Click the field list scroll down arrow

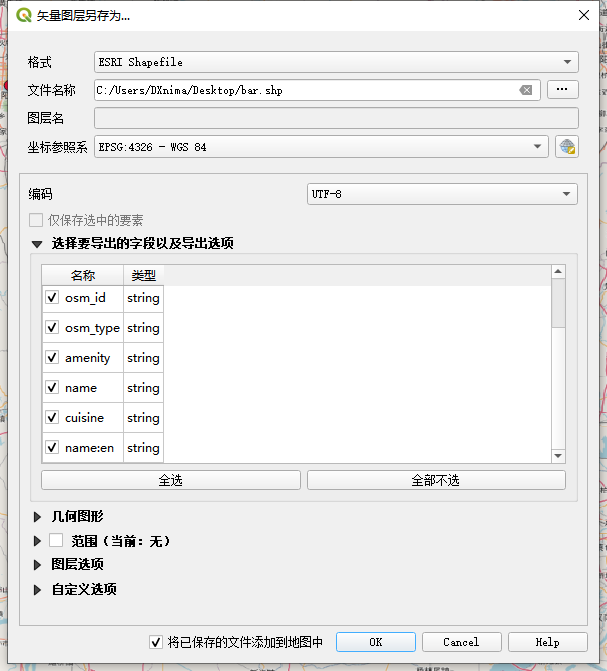click(558, 456)
